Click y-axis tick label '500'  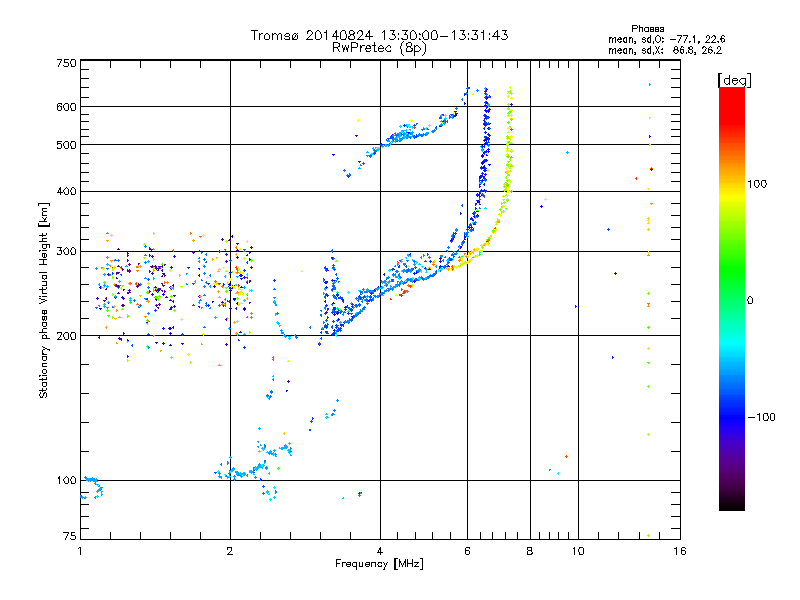pyautogui.click(x=66, y=145)
